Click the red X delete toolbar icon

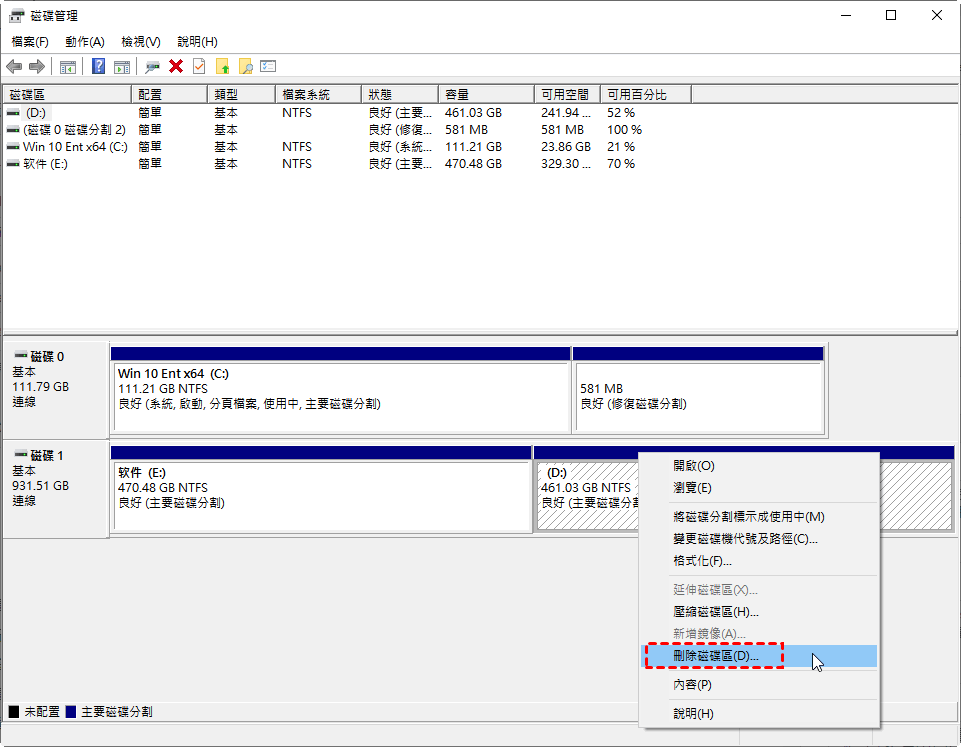click(x=176, y=66)
